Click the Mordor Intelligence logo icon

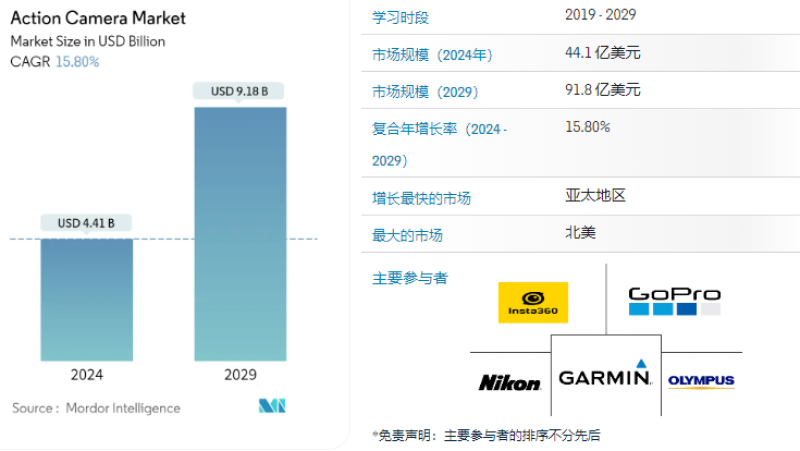(x=273, y=406)
